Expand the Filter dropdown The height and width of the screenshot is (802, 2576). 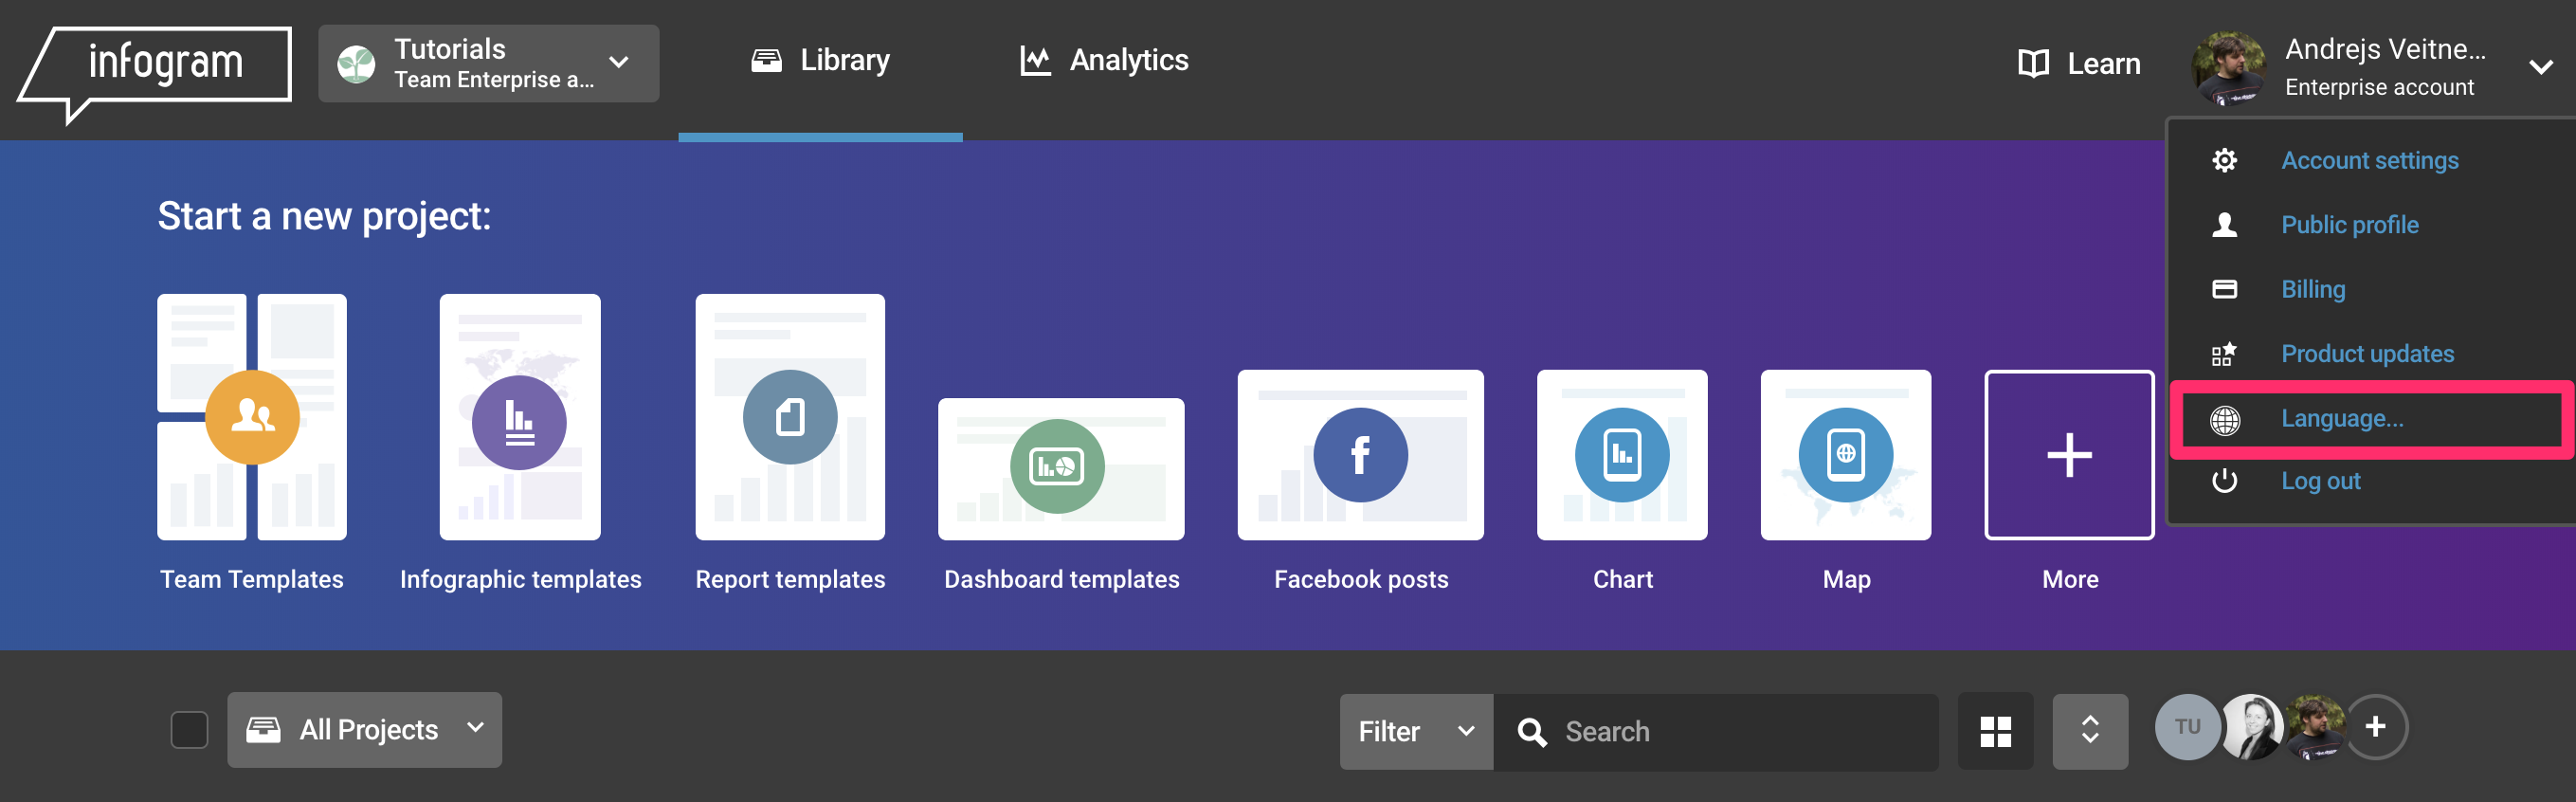pos(1415,731)
